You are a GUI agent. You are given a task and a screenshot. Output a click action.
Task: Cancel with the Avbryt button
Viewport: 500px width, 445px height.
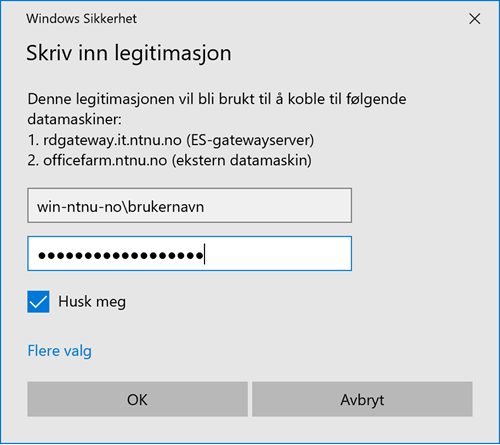coord(362,399)
